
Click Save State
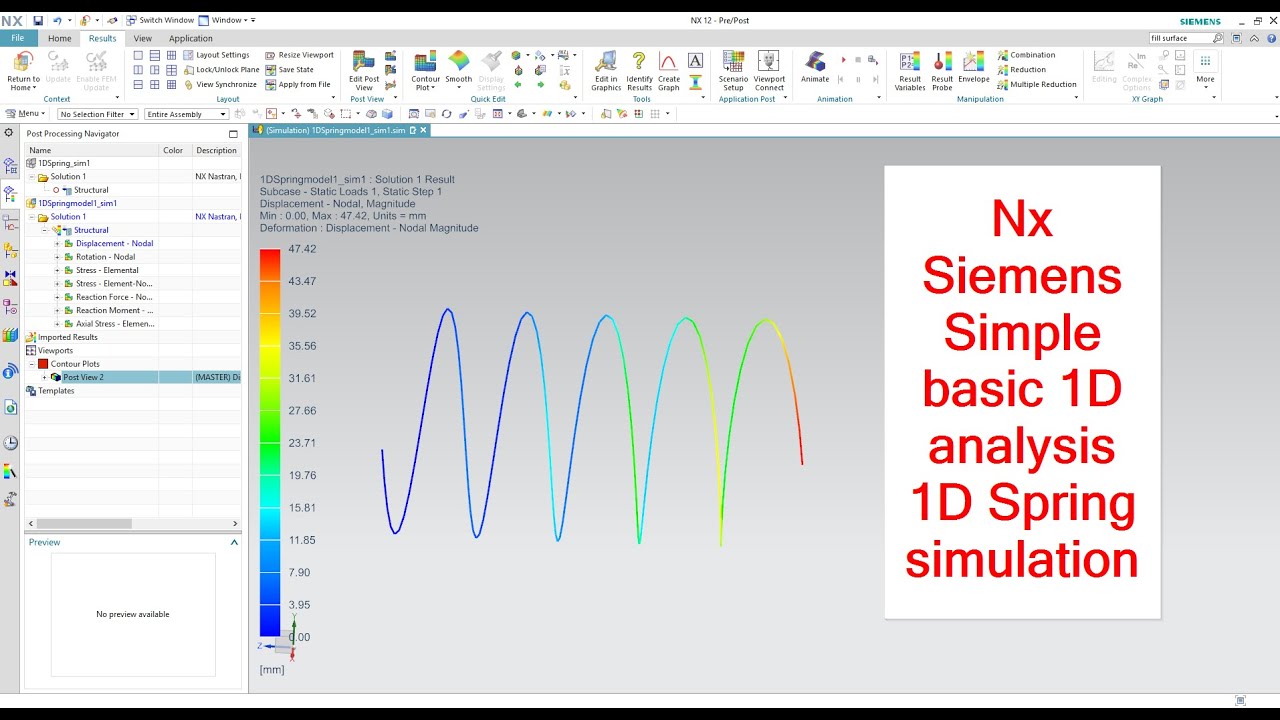tap(289, 70)
